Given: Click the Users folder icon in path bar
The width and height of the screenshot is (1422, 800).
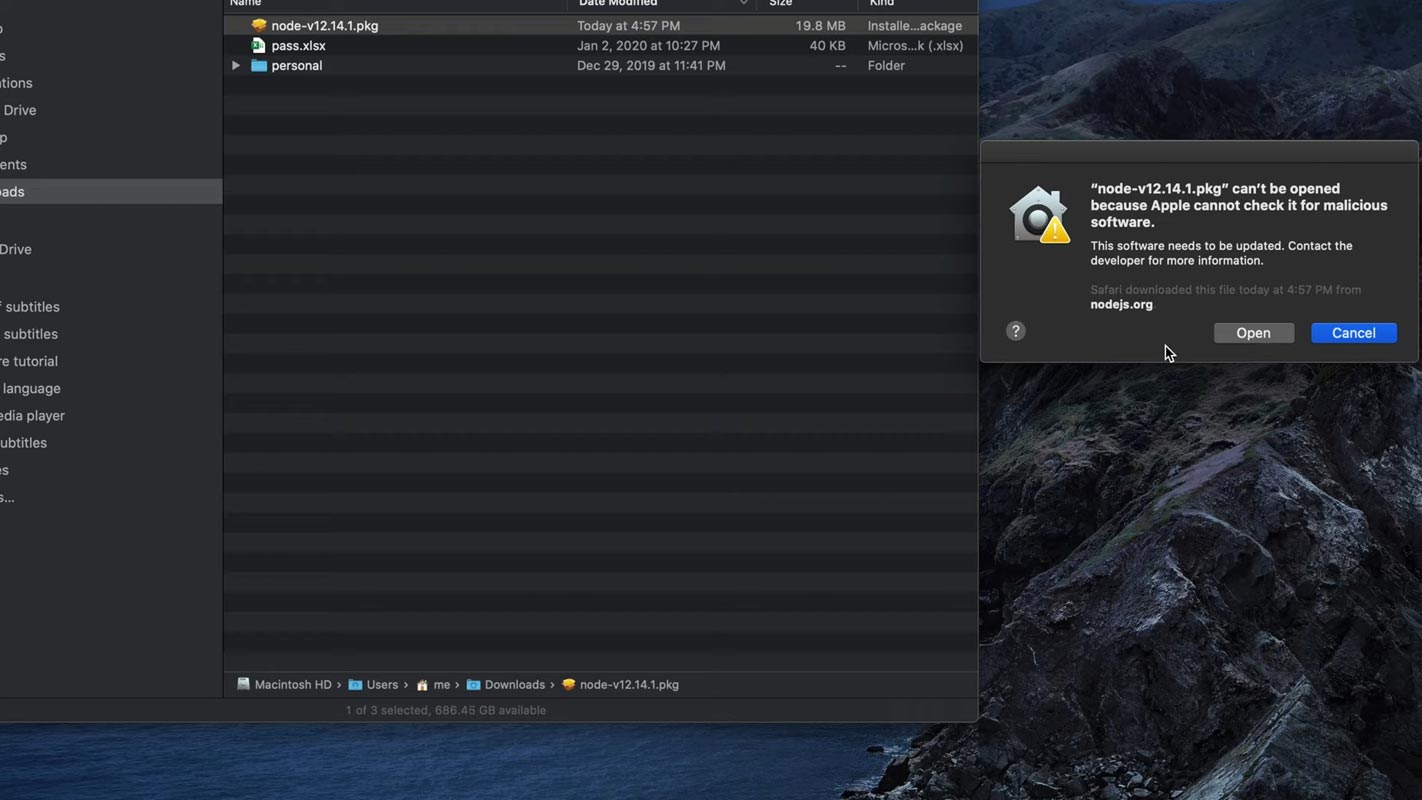Looking at the screenshot, I should point(355,684).
